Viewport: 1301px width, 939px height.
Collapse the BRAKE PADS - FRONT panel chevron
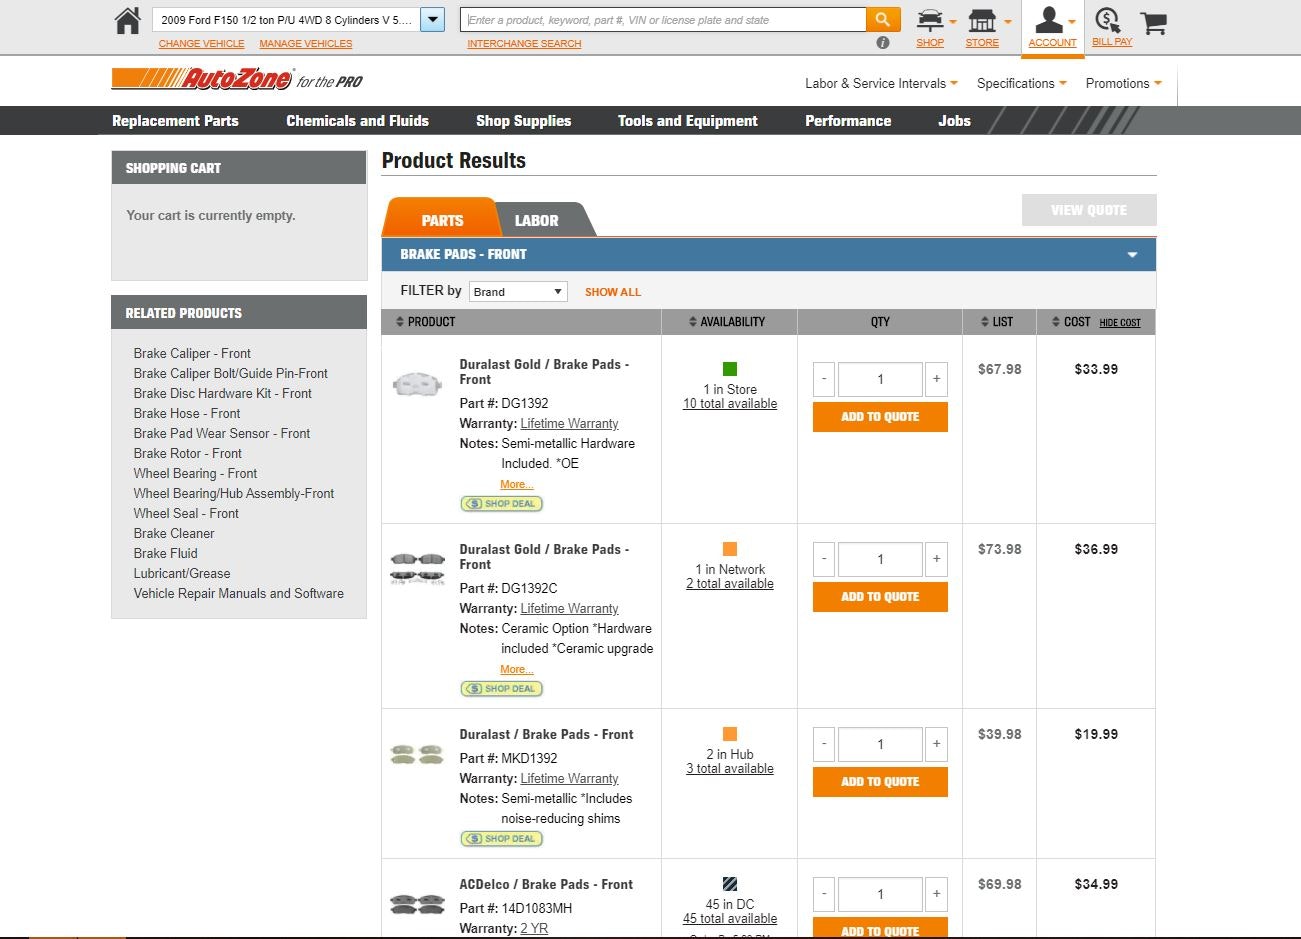click(x=1132, y=255)
